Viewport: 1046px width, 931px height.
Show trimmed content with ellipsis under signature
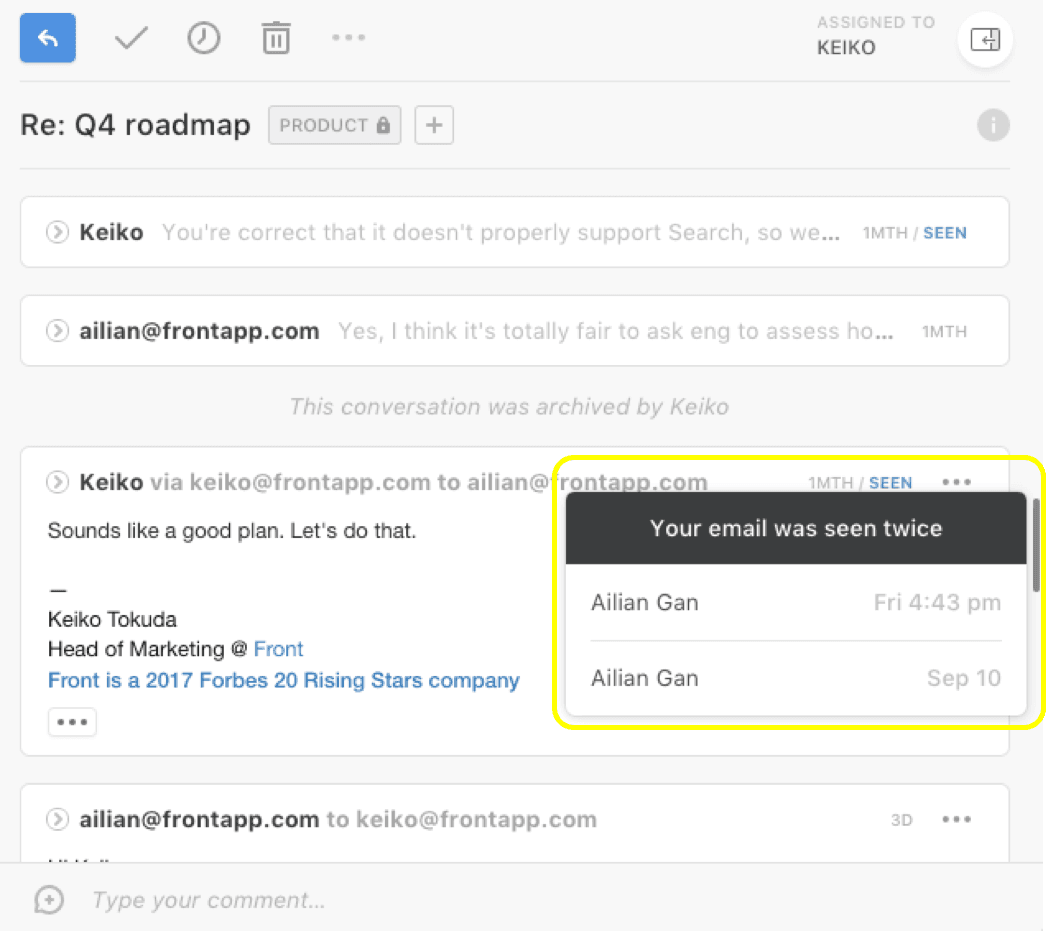pos(72,722)
